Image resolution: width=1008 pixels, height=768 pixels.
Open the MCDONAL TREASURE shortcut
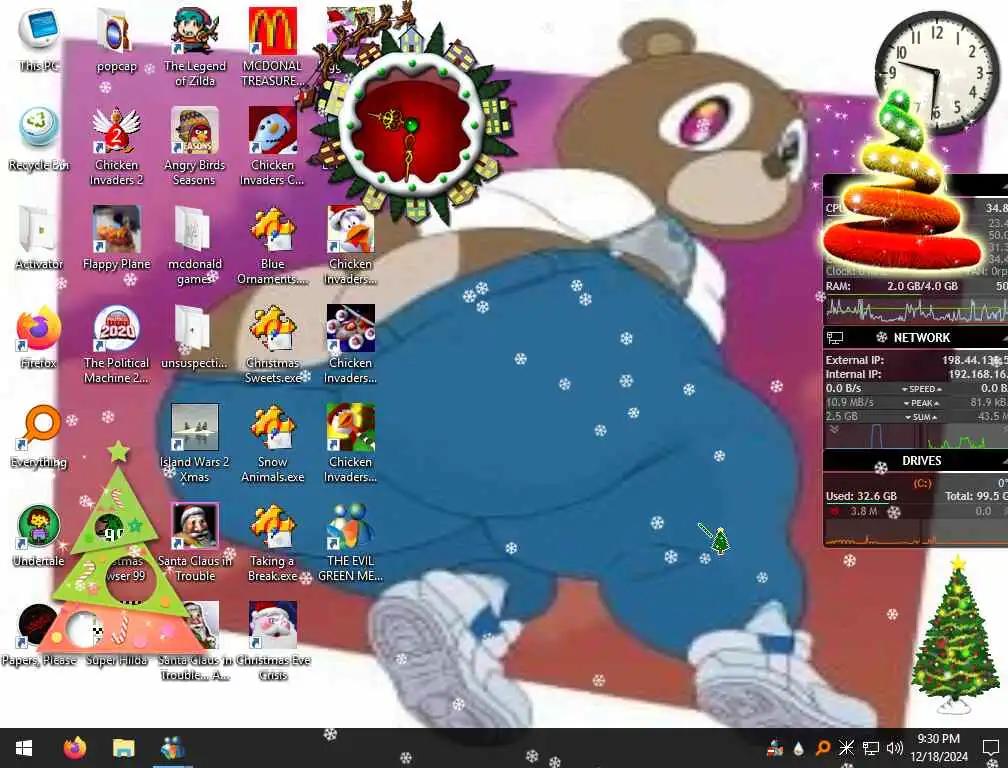(x=273, y=48)
